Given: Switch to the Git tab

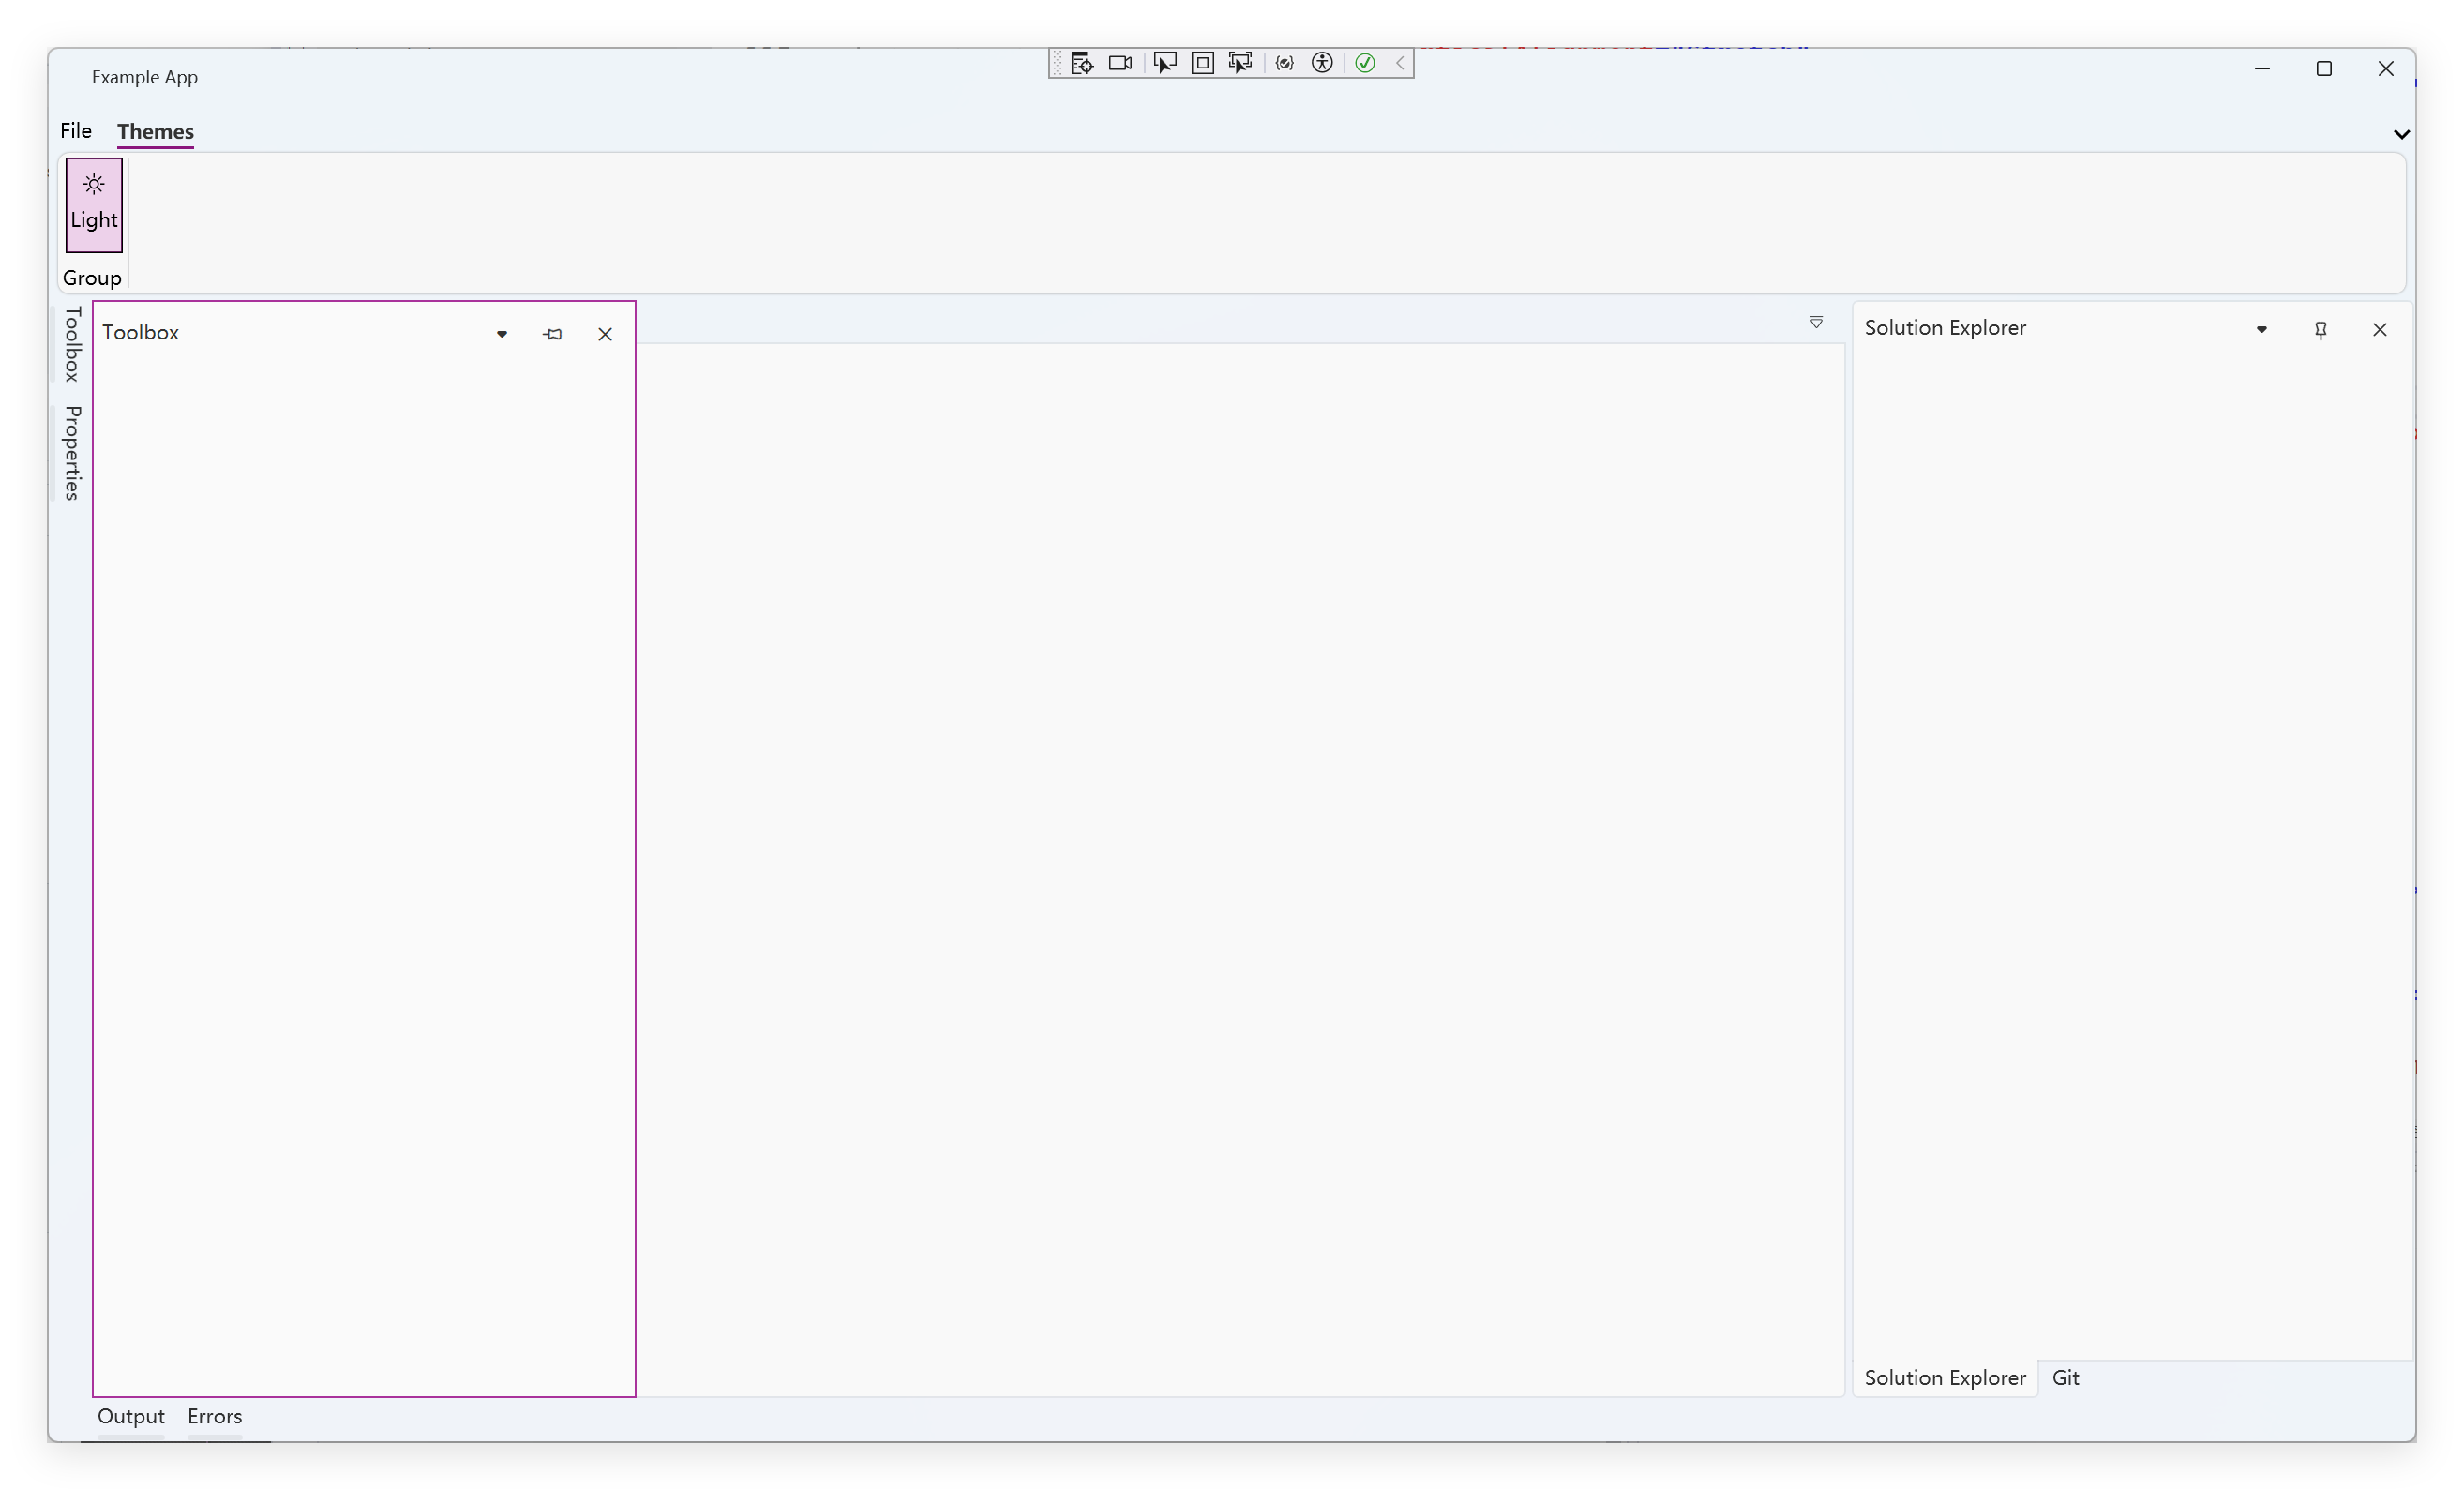Looking at the screenshot, I should (2065, 1378).
